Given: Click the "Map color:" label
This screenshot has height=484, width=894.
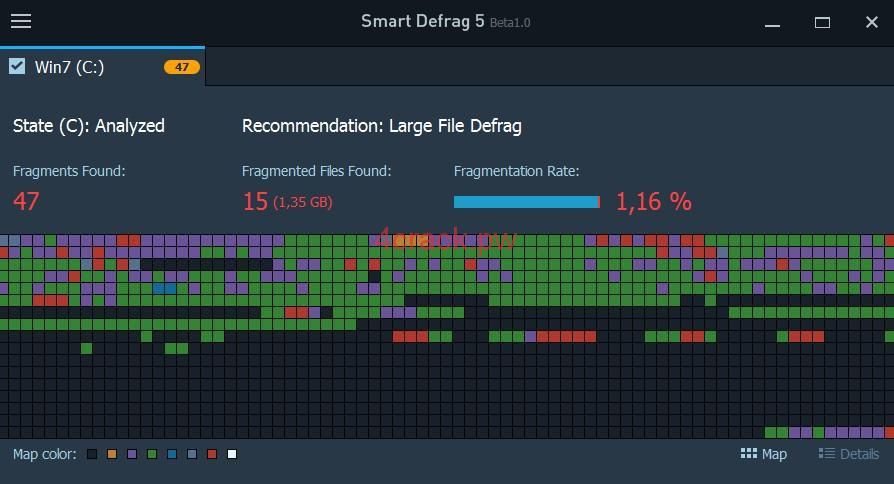Looking at the screenshot, I should [x=44, y=454].
